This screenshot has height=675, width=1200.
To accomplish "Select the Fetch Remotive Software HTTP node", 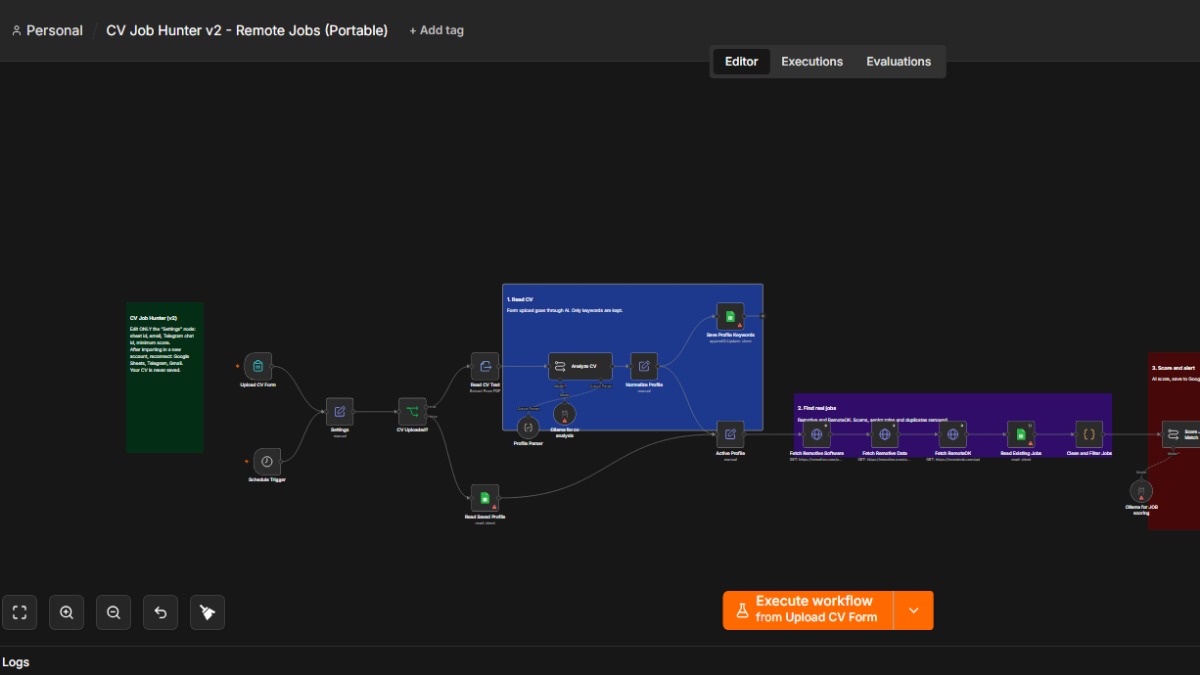I will point(816,434).
